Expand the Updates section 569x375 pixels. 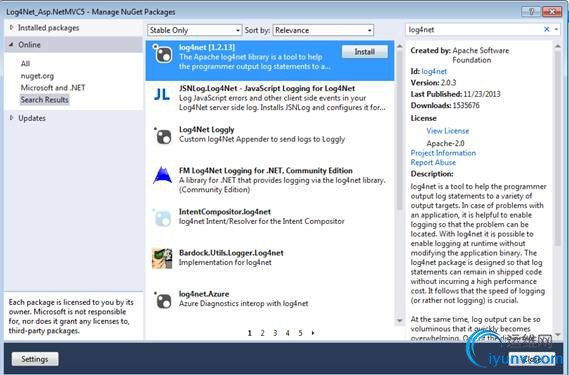click(x=11, y=118)
